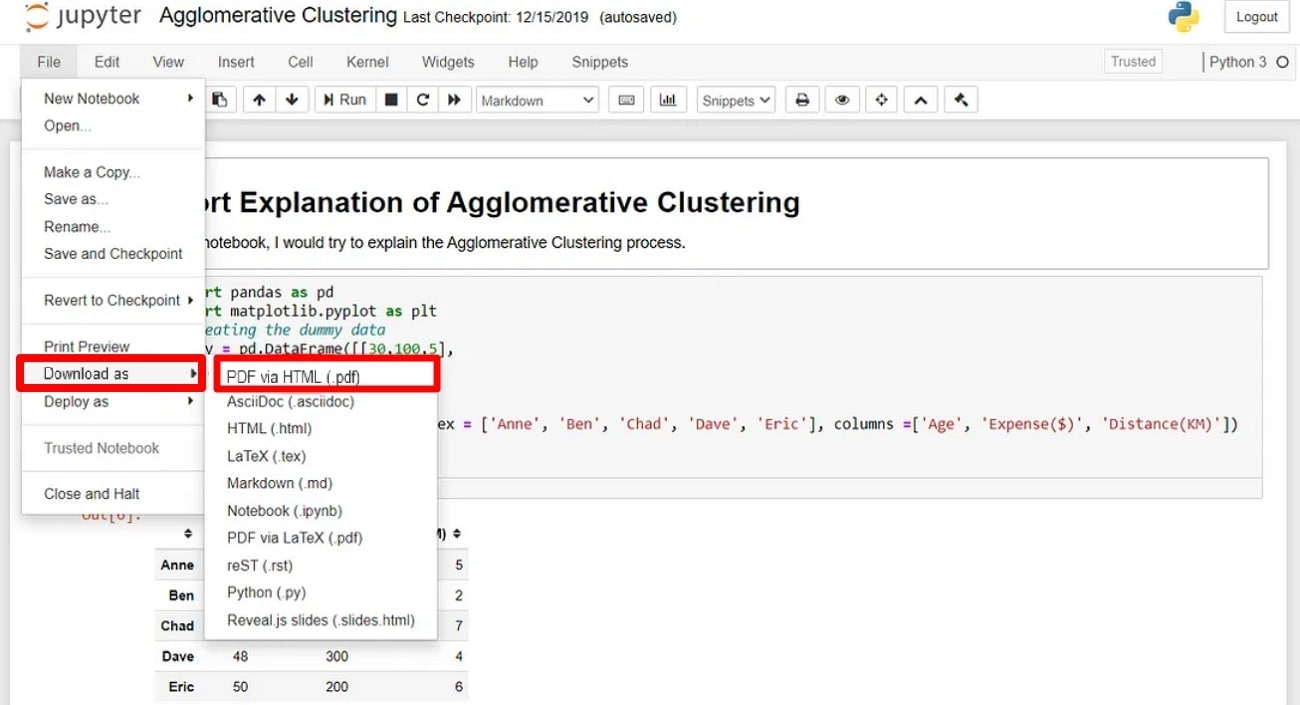Screen dimensions: 1300x705
Task: Open the Widgets menu
Action: coord(448,62)
